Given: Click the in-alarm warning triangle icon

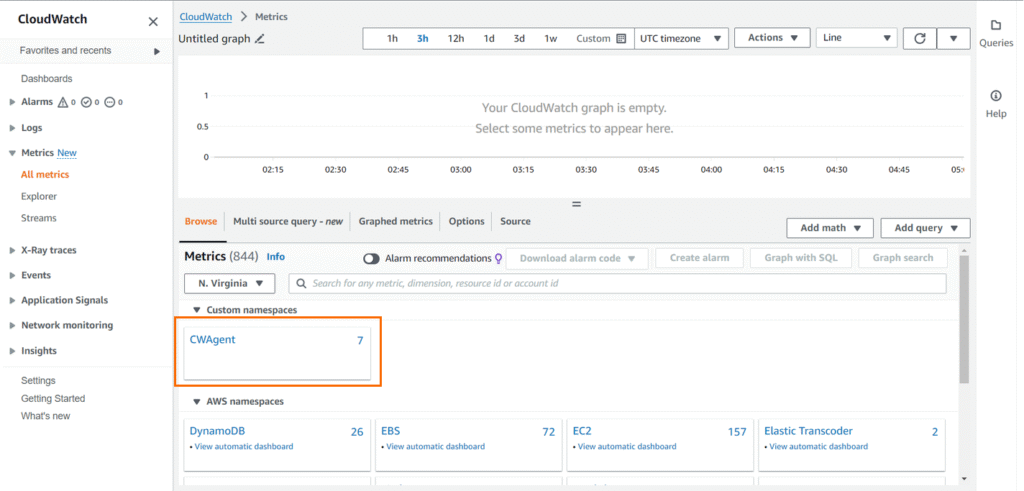Looking at the screenshot, I should click(x=63, y=102).
